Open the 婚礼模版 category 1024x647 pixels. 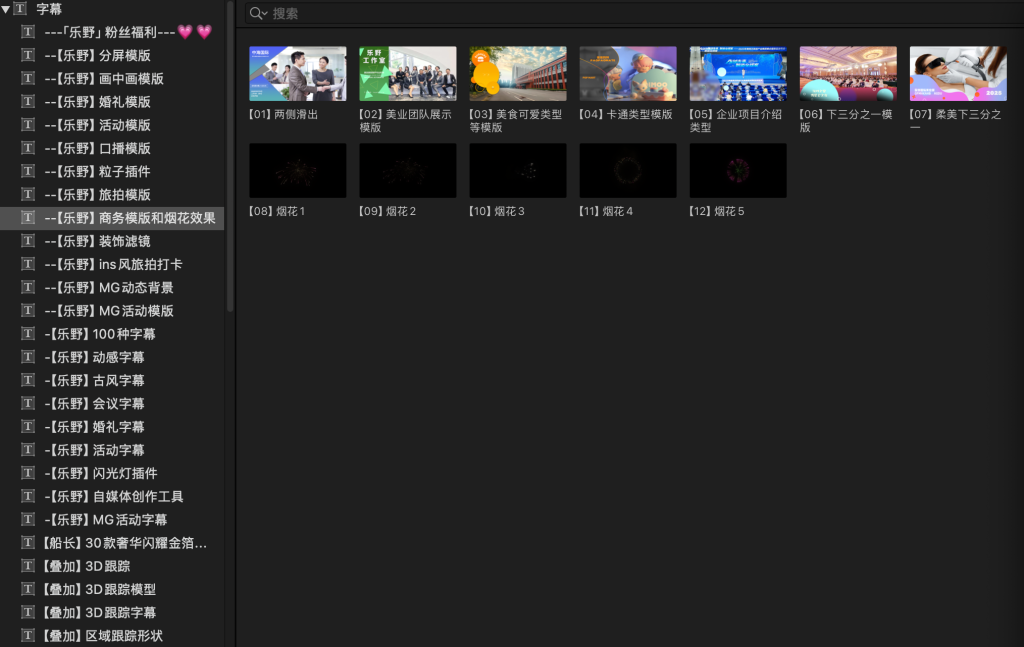point(112,102)
